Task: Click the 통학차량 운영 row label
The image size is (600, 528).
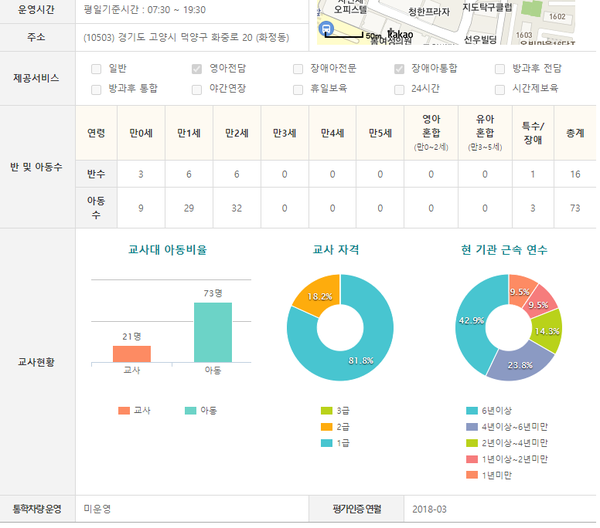Action: click(x=37, y=509)
